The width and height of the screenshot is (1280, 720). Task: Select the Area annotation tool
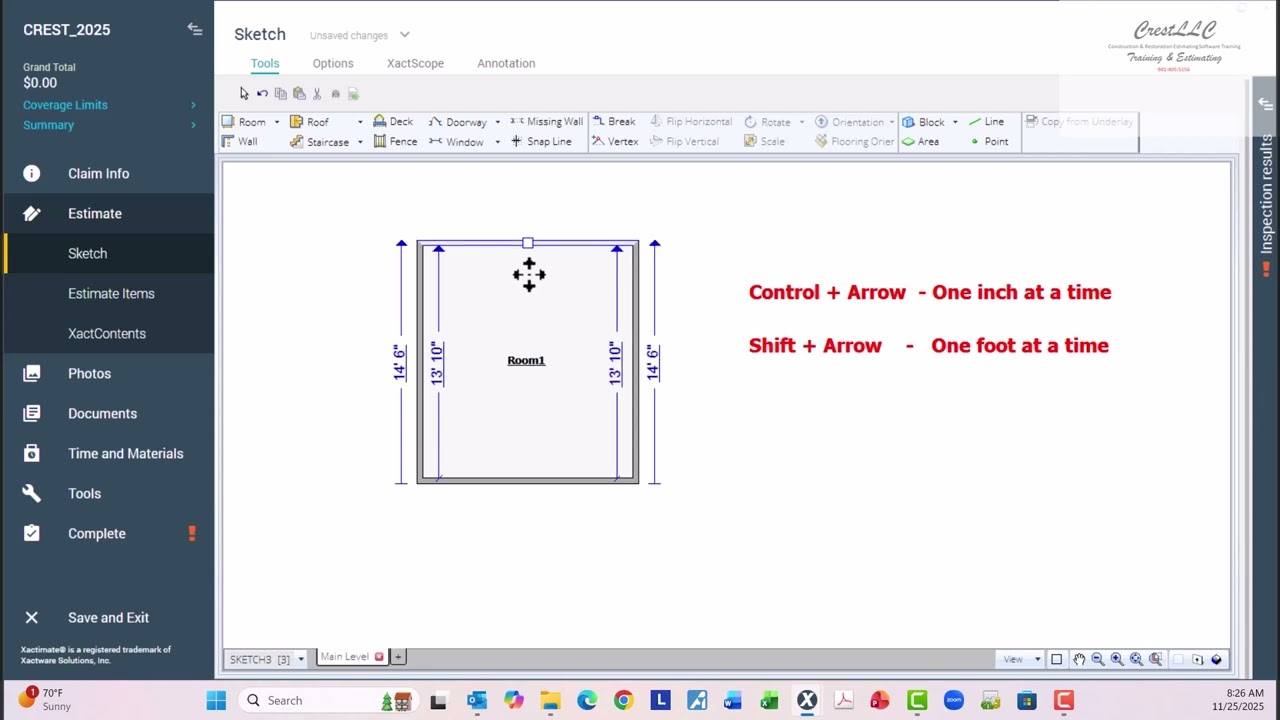point(920,142)
